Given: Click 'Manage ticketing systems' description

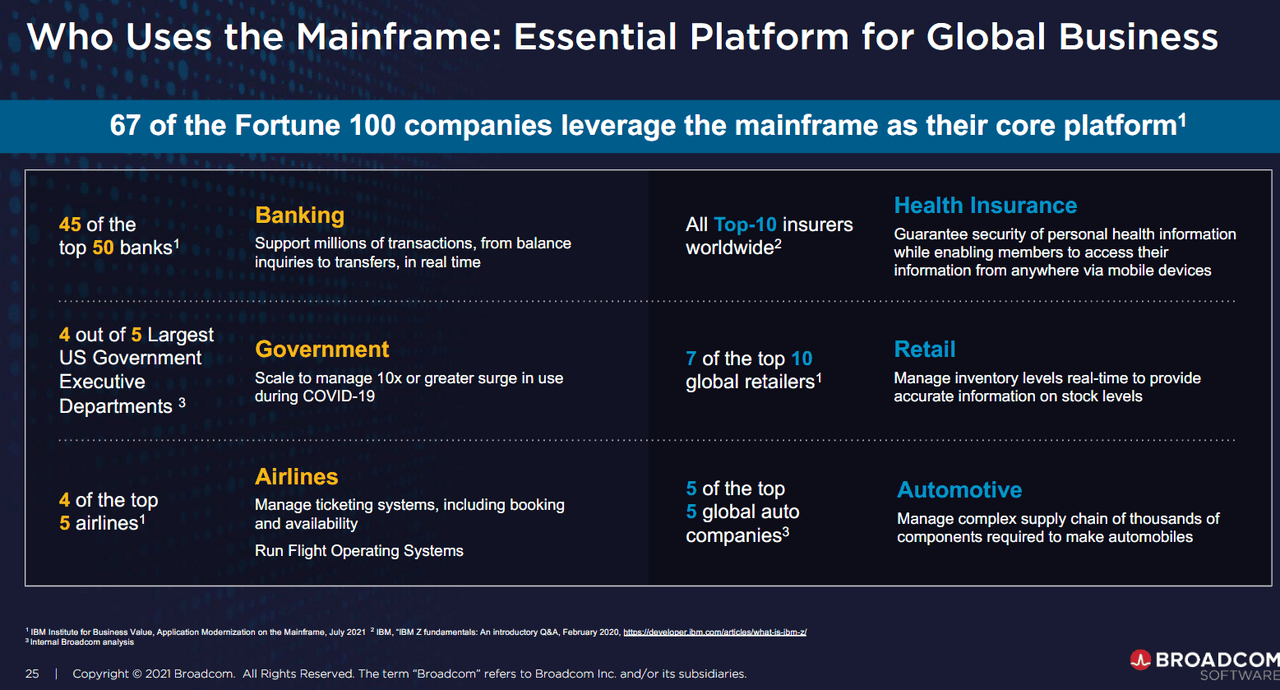Looking at the screenshot, I should point(410,514).
